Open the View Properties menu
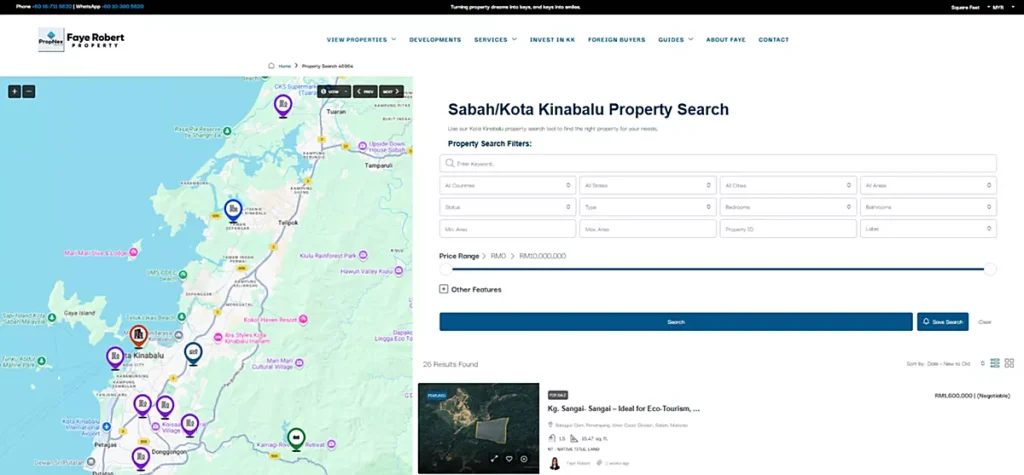The image size is (1024, 475). (x=361, y=39)
